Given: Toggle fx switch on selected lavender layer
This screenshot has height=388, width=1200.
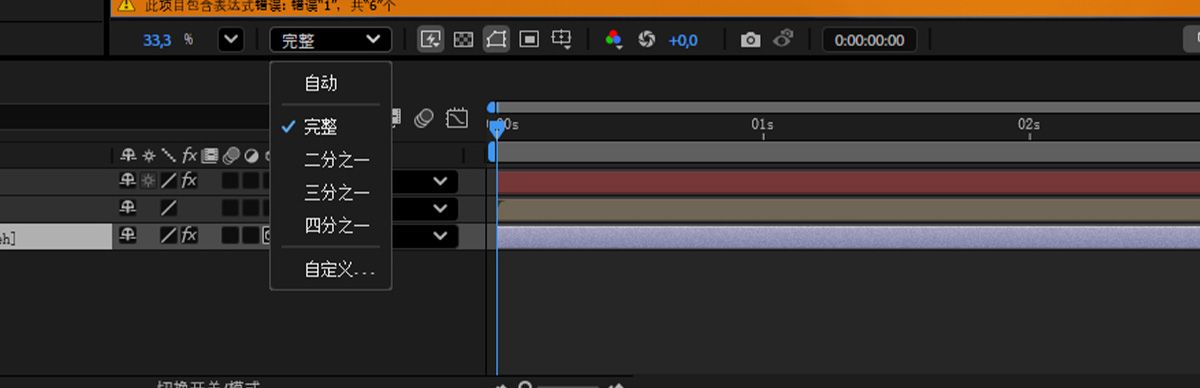Looking at the screenshot, I should click(189, 235).
